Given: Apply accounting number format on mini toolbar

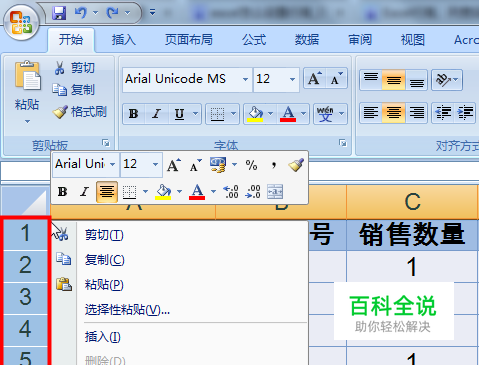Looking at the screenshot, I should [x=218, y=165].
